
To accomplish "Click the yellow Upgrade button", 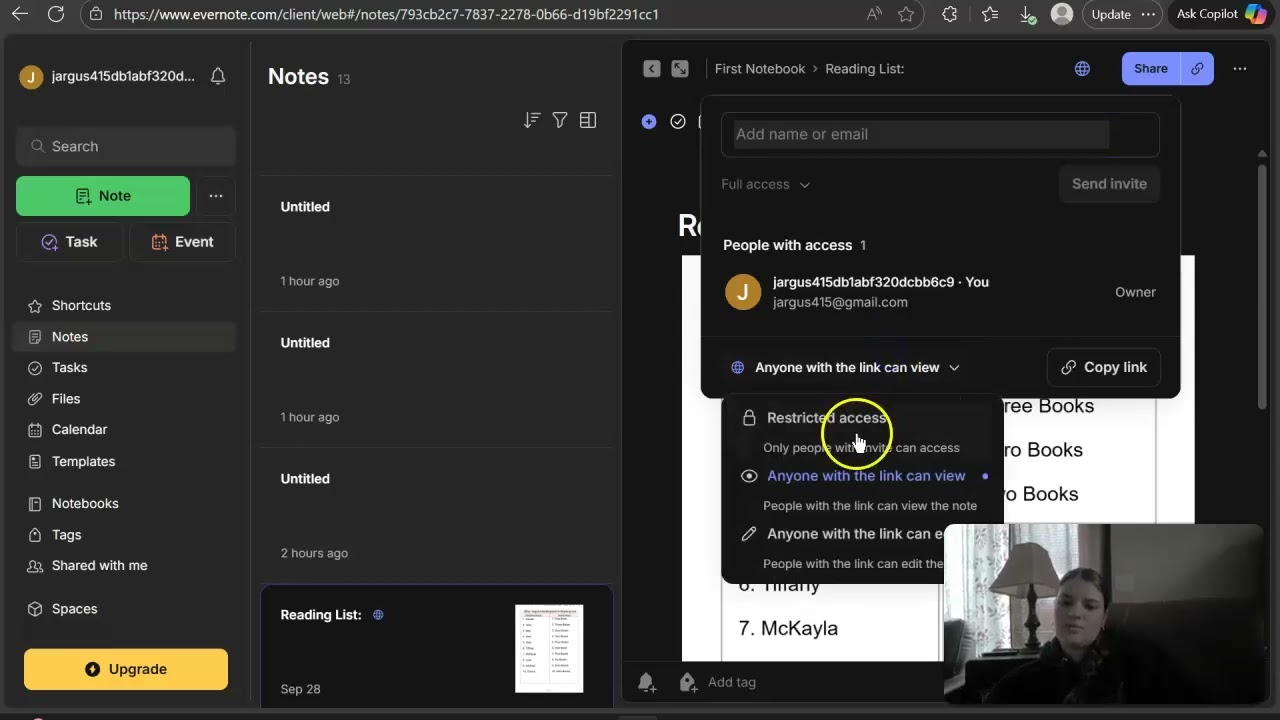I will click(x=126, y=669).
